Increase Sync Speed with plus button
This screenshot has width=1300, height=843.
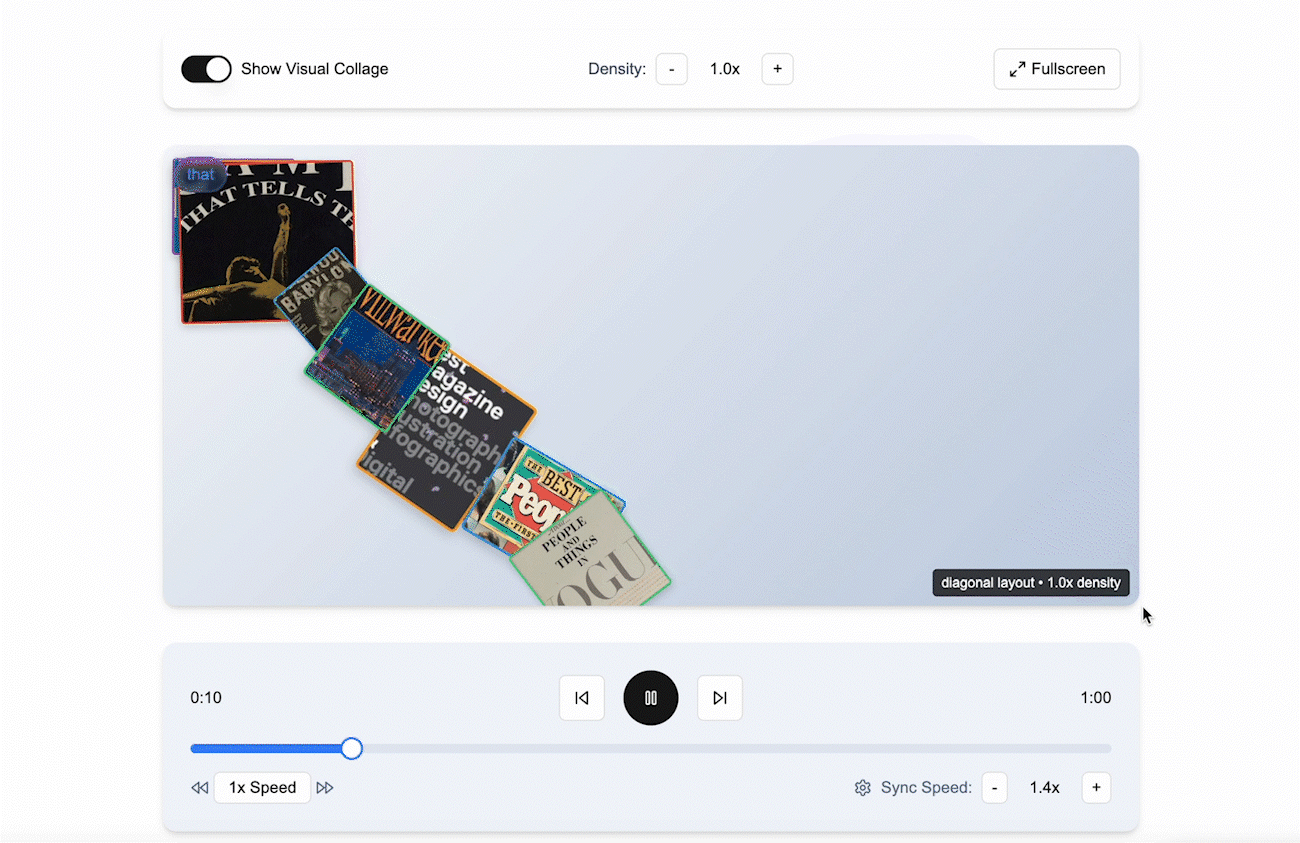point(1096,788)
